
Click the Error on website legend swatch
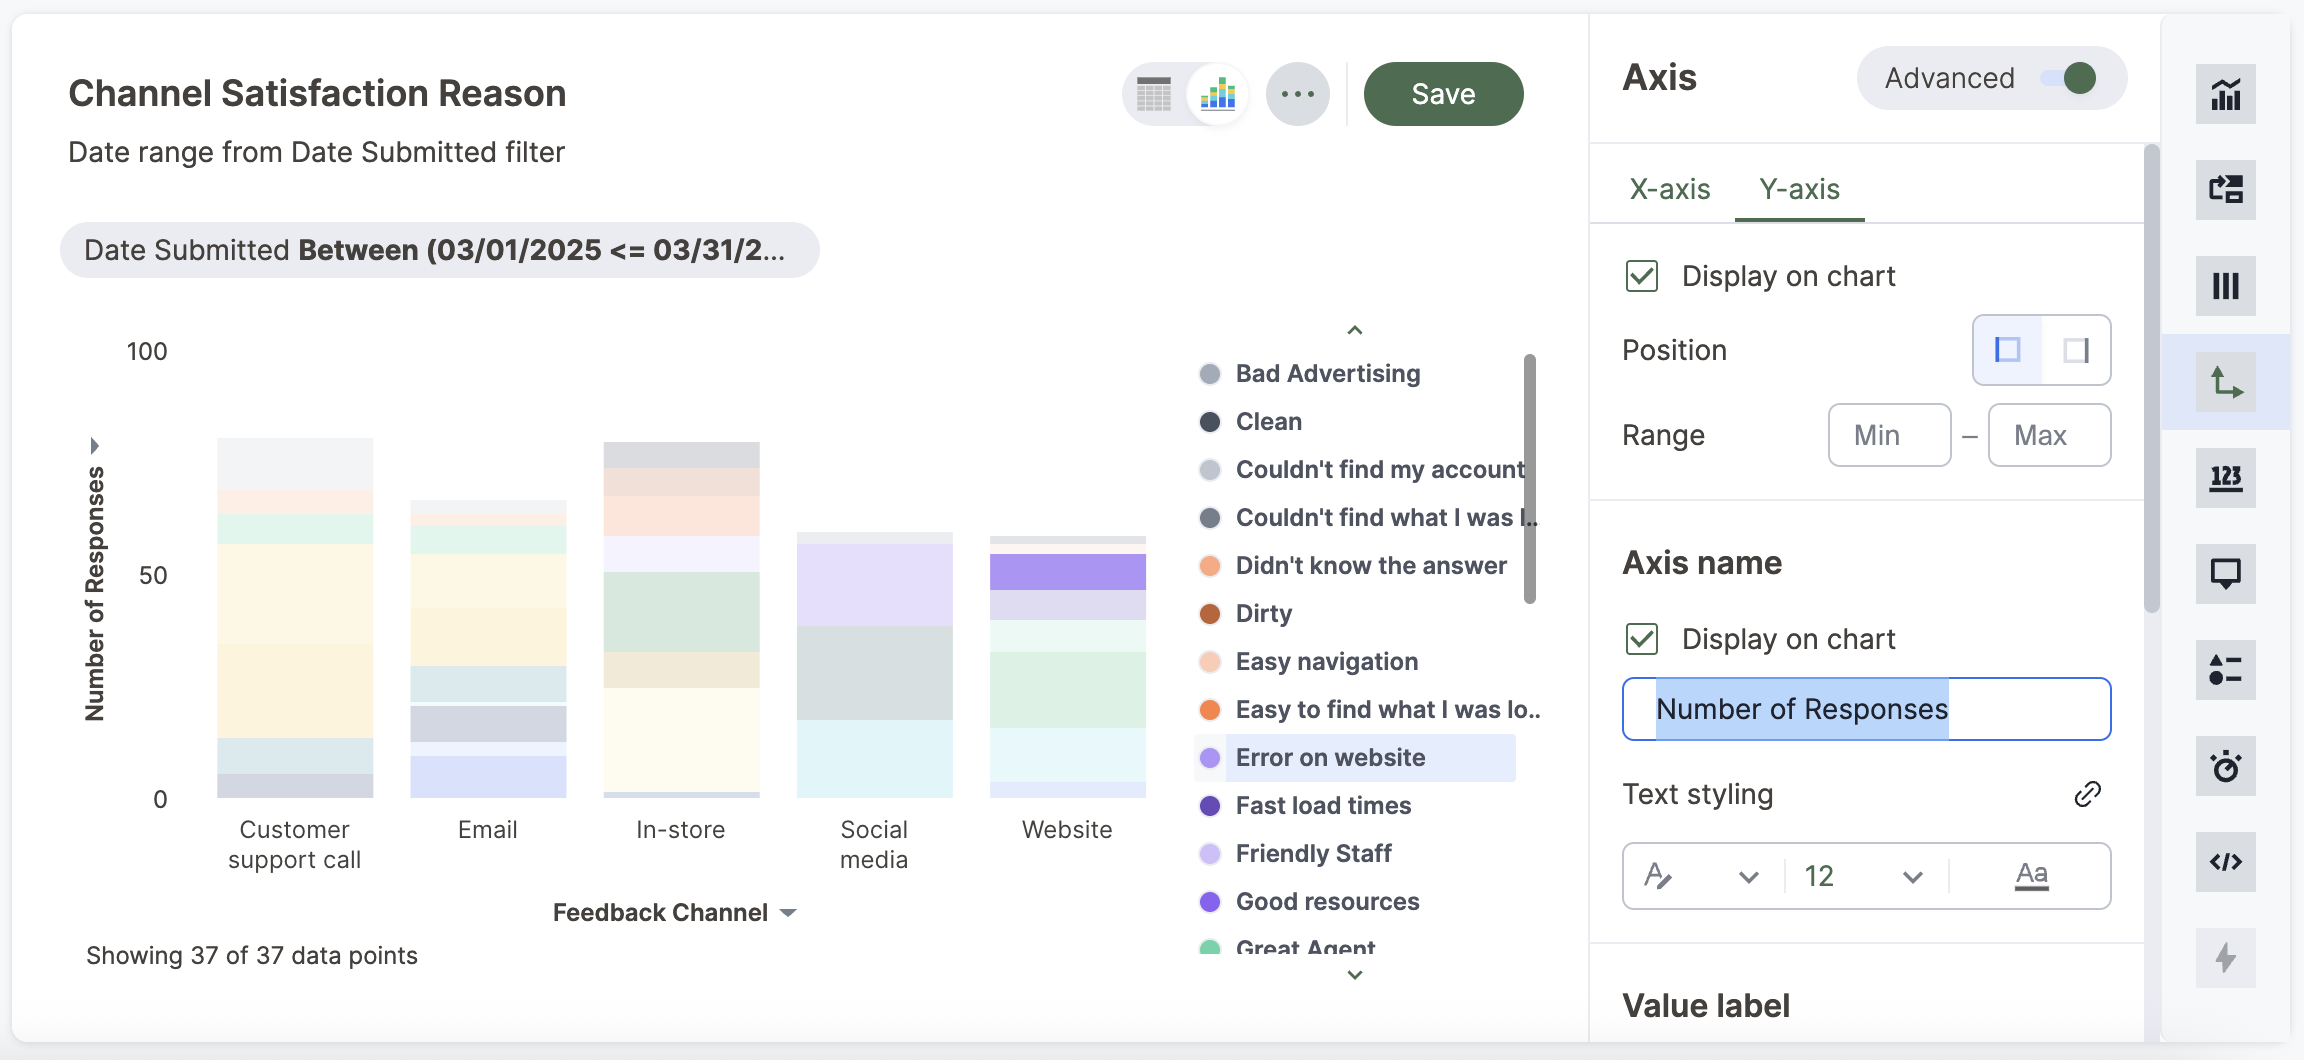click(1210, 758)
